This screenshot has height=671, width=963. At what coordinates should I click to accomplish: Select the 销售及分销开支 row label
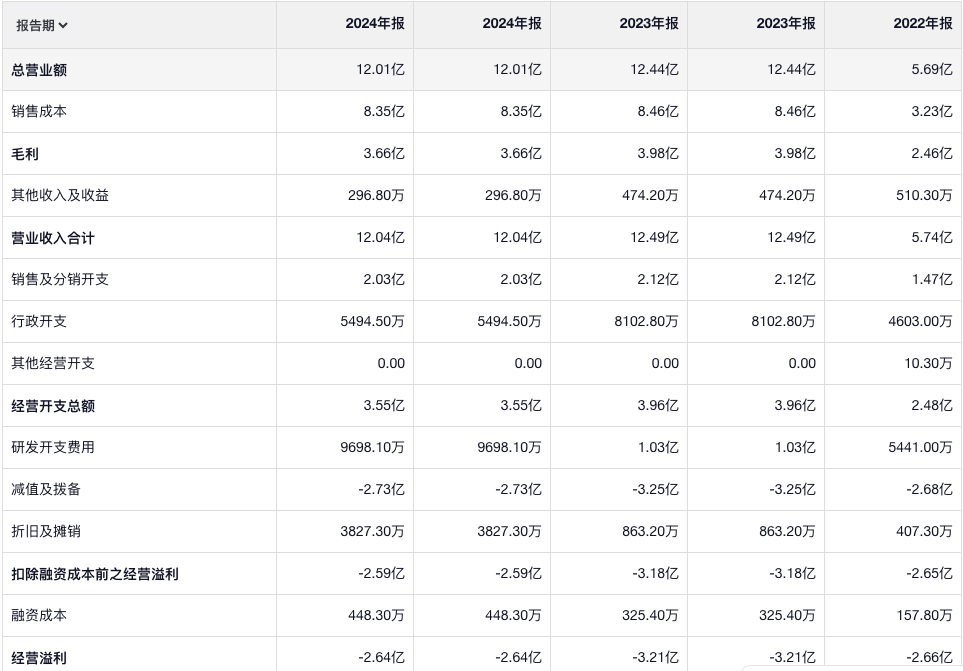(x=60, y=280)
